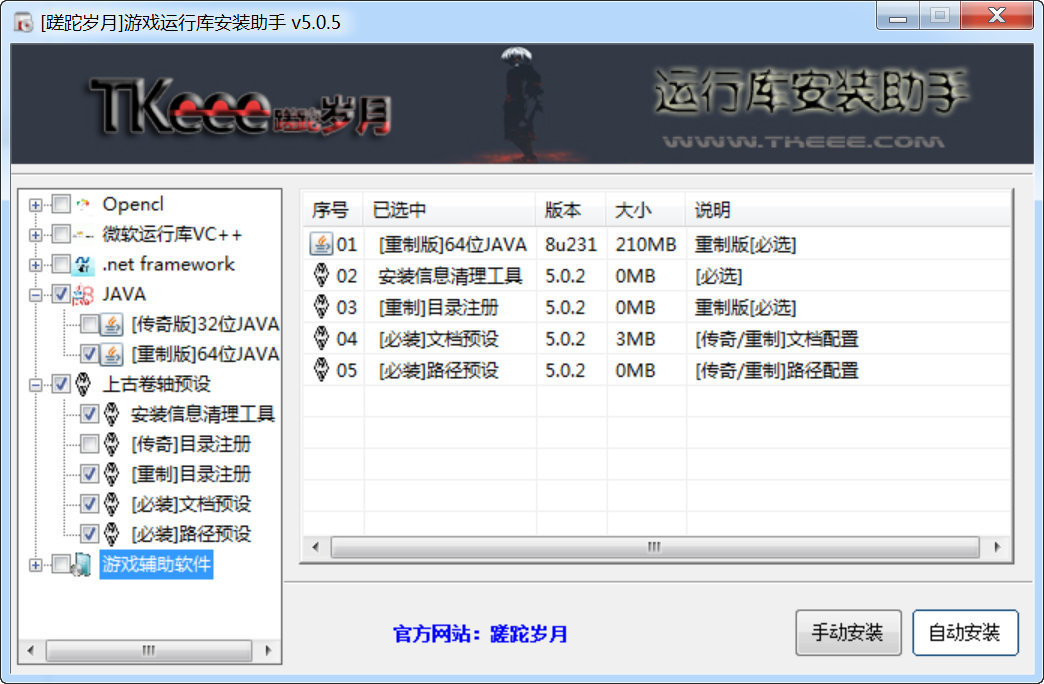Click the Opencl icon in tree
This screenshot has width=1044, height=684.
pos(84,205)
